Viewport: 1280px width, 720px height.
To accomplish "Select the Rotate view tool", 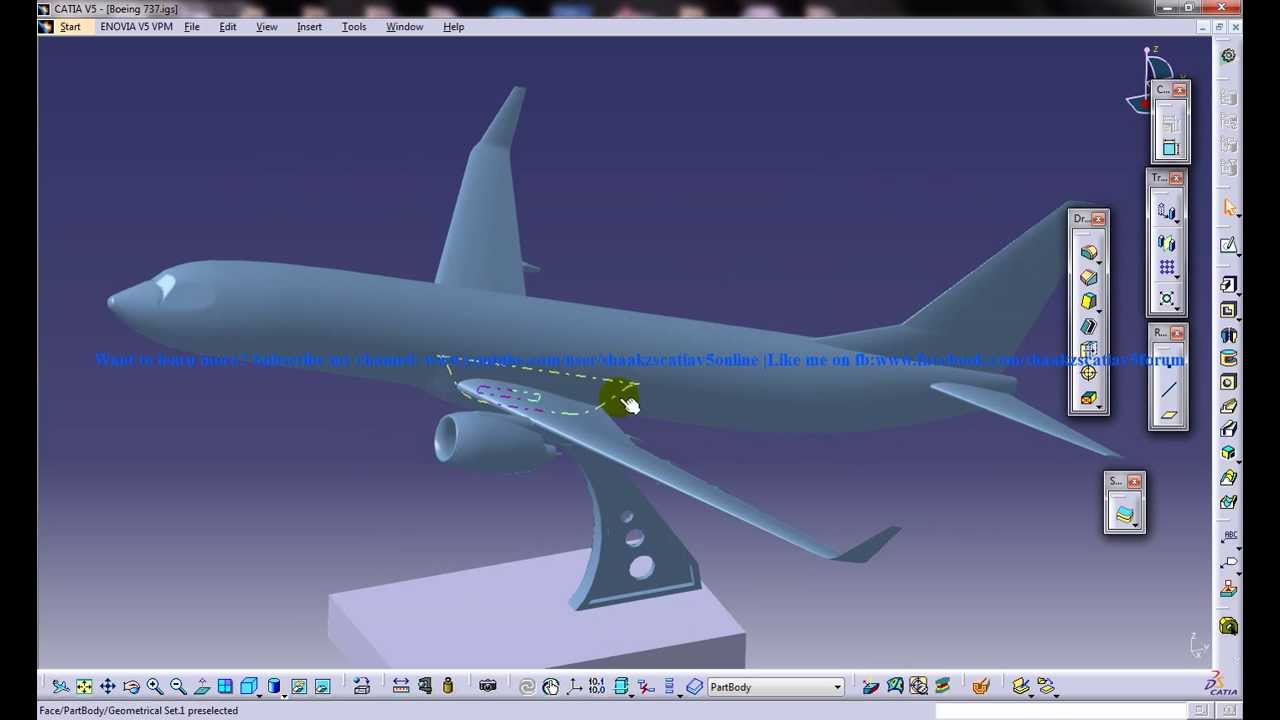I will pos(131,687).
